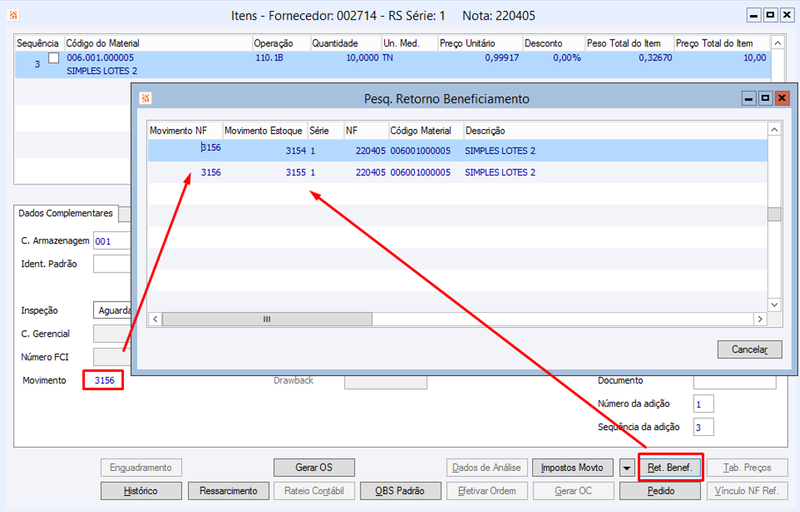Click the 10,0000 quantity cell

point(363,58)
